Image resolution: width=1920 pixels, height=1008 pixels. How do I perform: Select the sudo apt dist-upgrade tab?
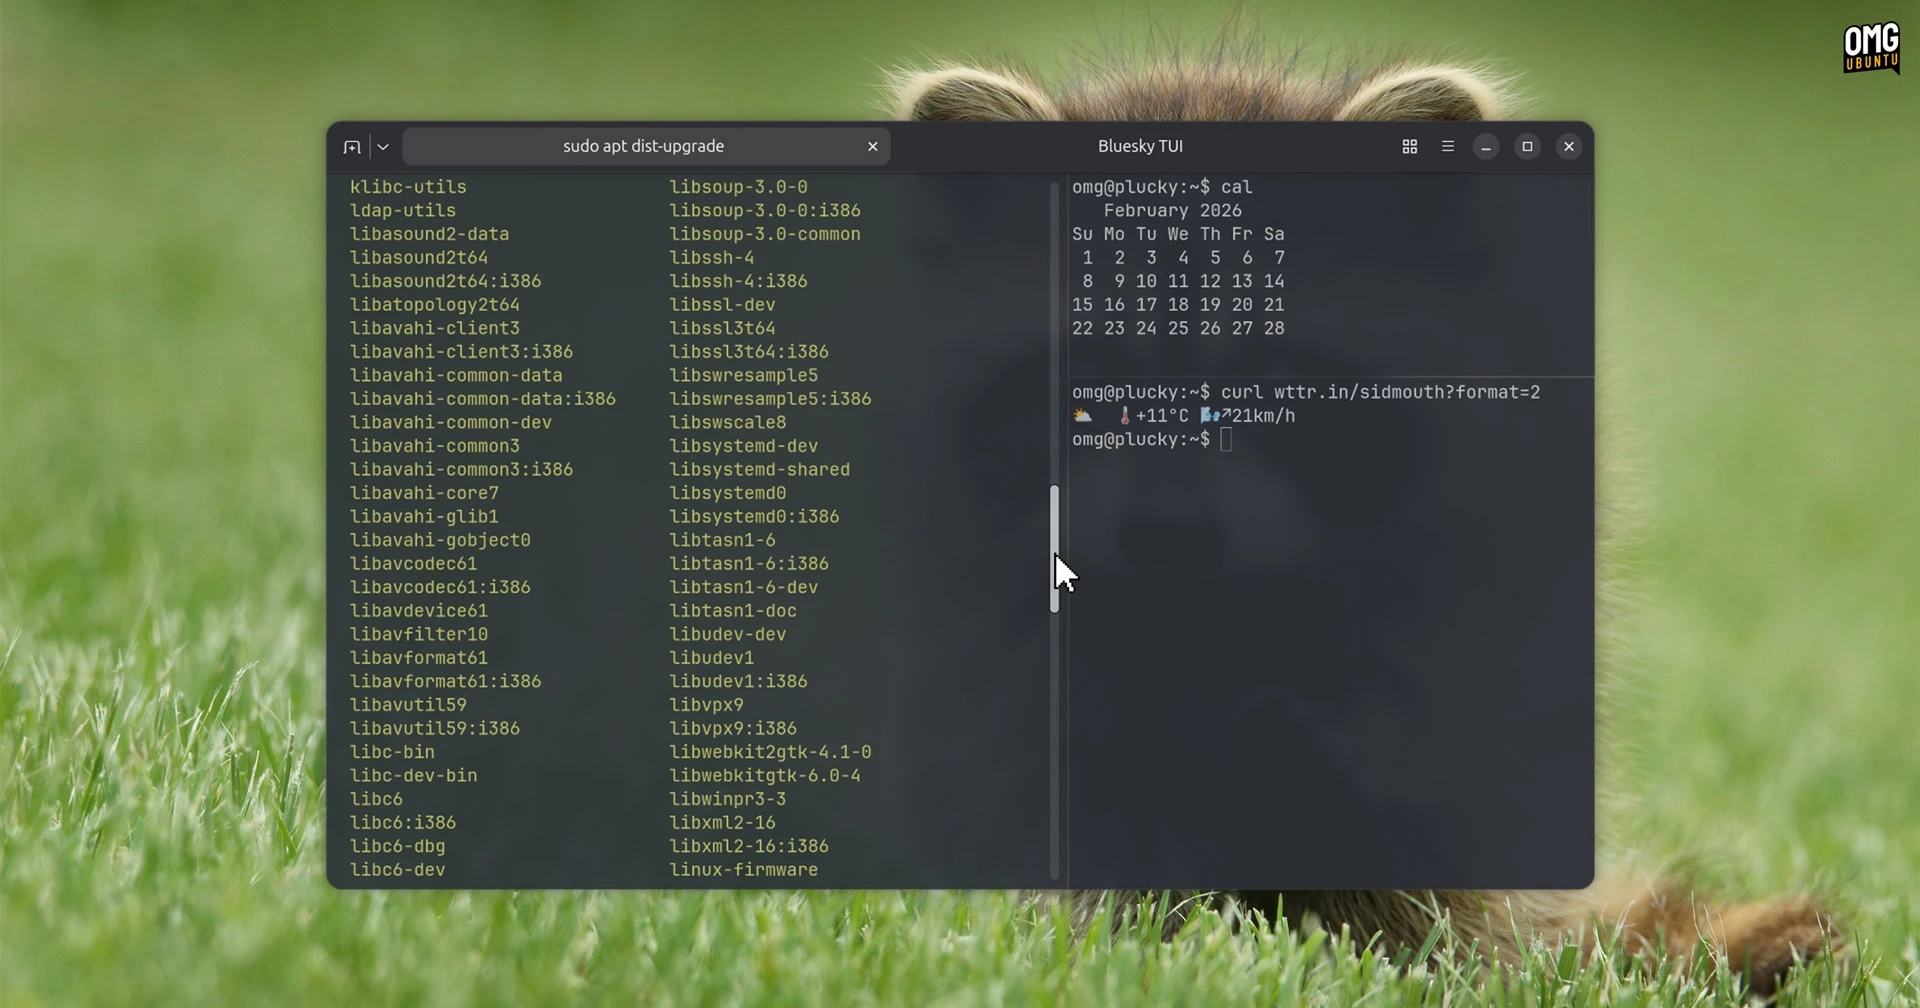pos(643,146)
